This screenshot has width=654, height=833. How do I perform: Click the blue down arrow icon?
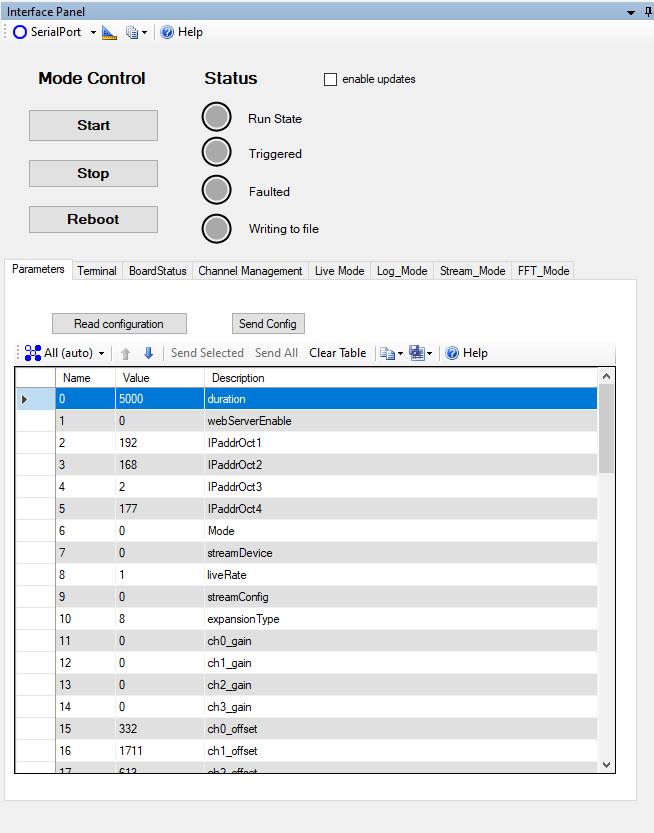point(148,353)
